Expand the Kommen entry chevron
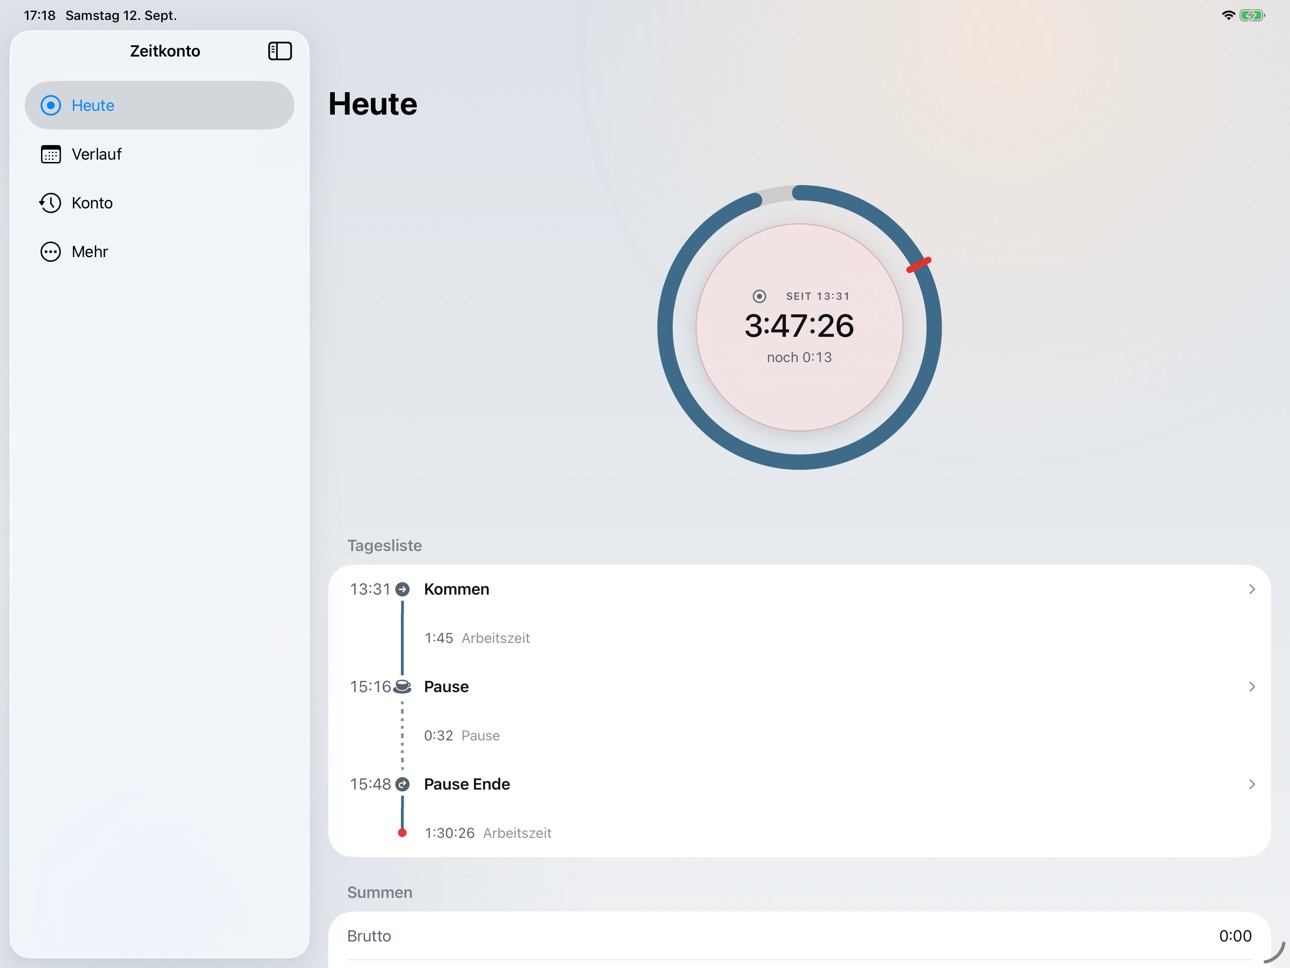Screen dimensions: 1290x968 [1251, 590]
